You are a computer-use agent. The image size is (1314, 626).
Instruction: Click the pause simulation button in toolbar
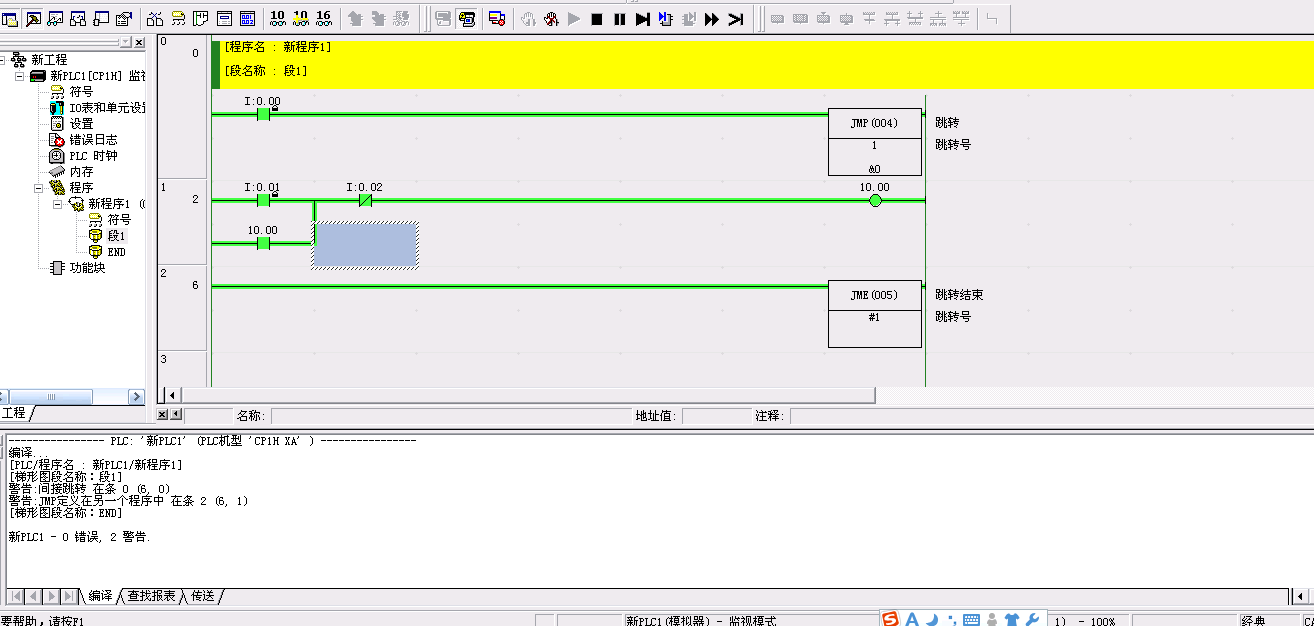coord(619,19)
